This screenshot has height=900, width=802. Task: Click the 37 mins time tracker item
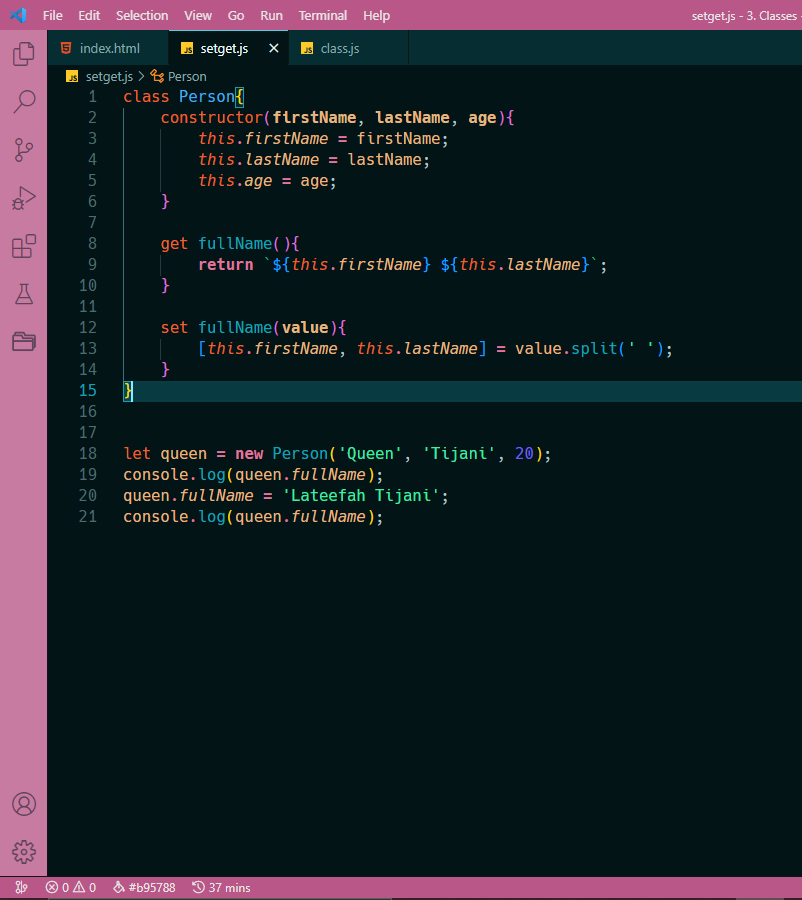tap(221, 887)
